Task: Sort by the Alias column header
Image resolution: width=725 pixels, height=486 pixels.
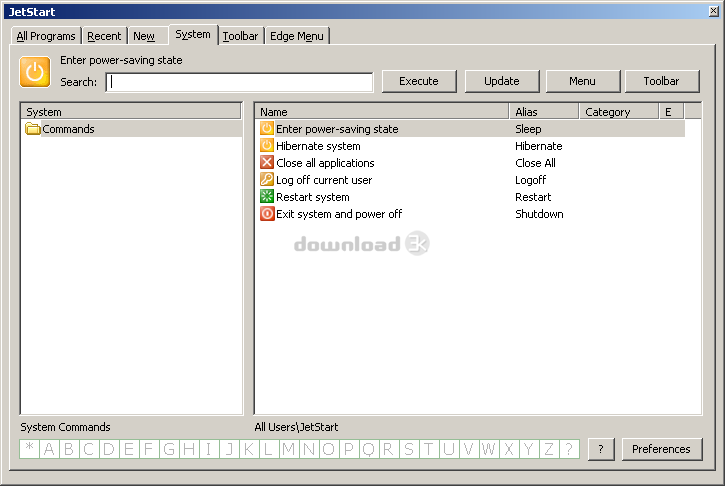Action: pos(544,112)
